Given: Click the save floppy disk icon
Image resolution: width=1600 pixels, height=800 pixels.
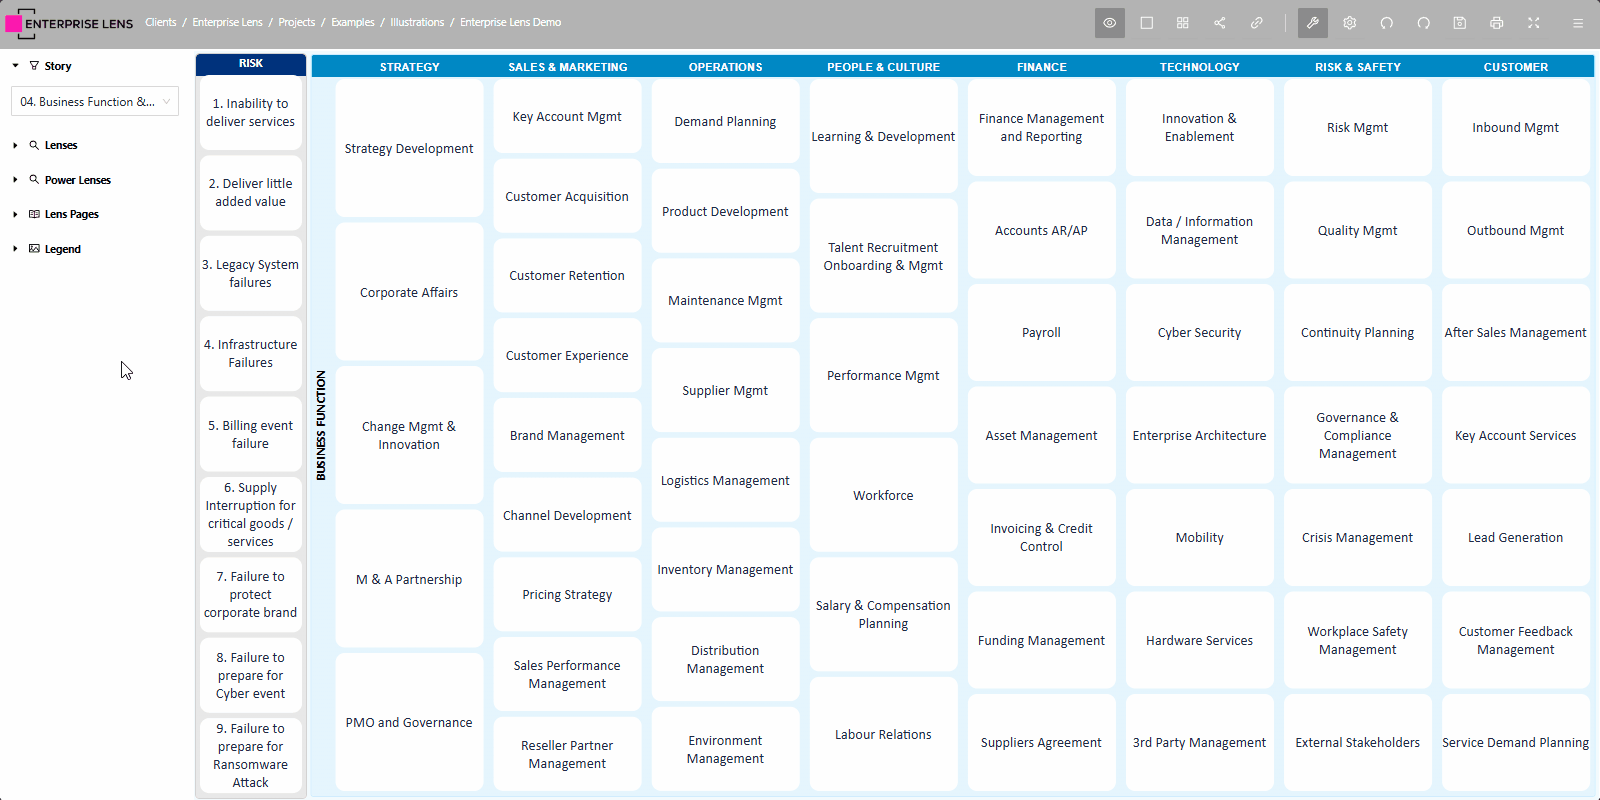Looking at the screenshot, I should pyautogui.click(x=1460, y=23).
